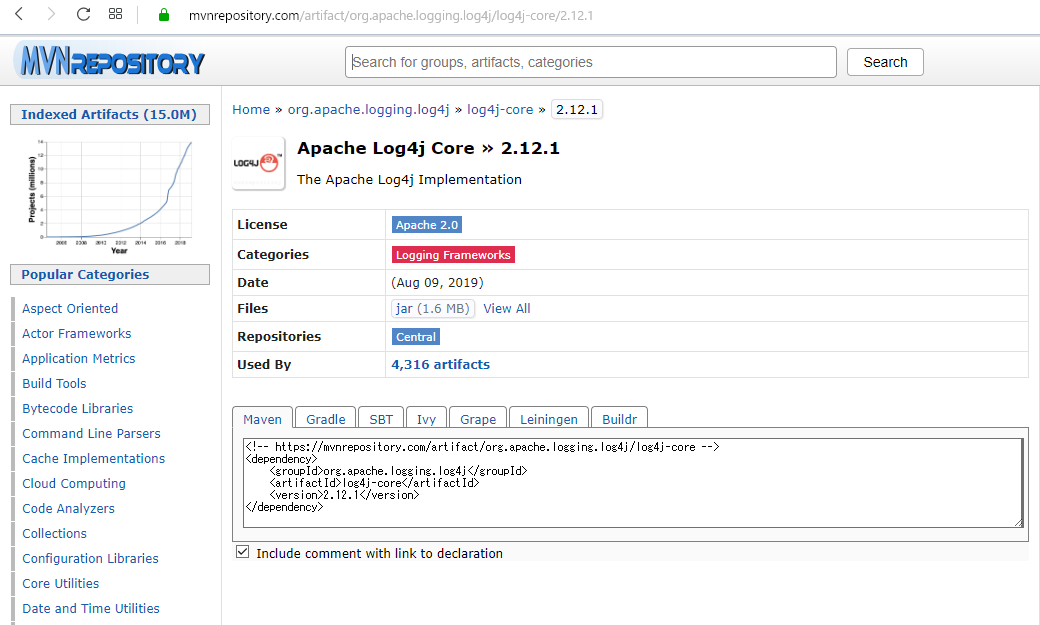1040x625 pixels.
Task: Open the Ivy tab
Action: [x=426, y=419]
